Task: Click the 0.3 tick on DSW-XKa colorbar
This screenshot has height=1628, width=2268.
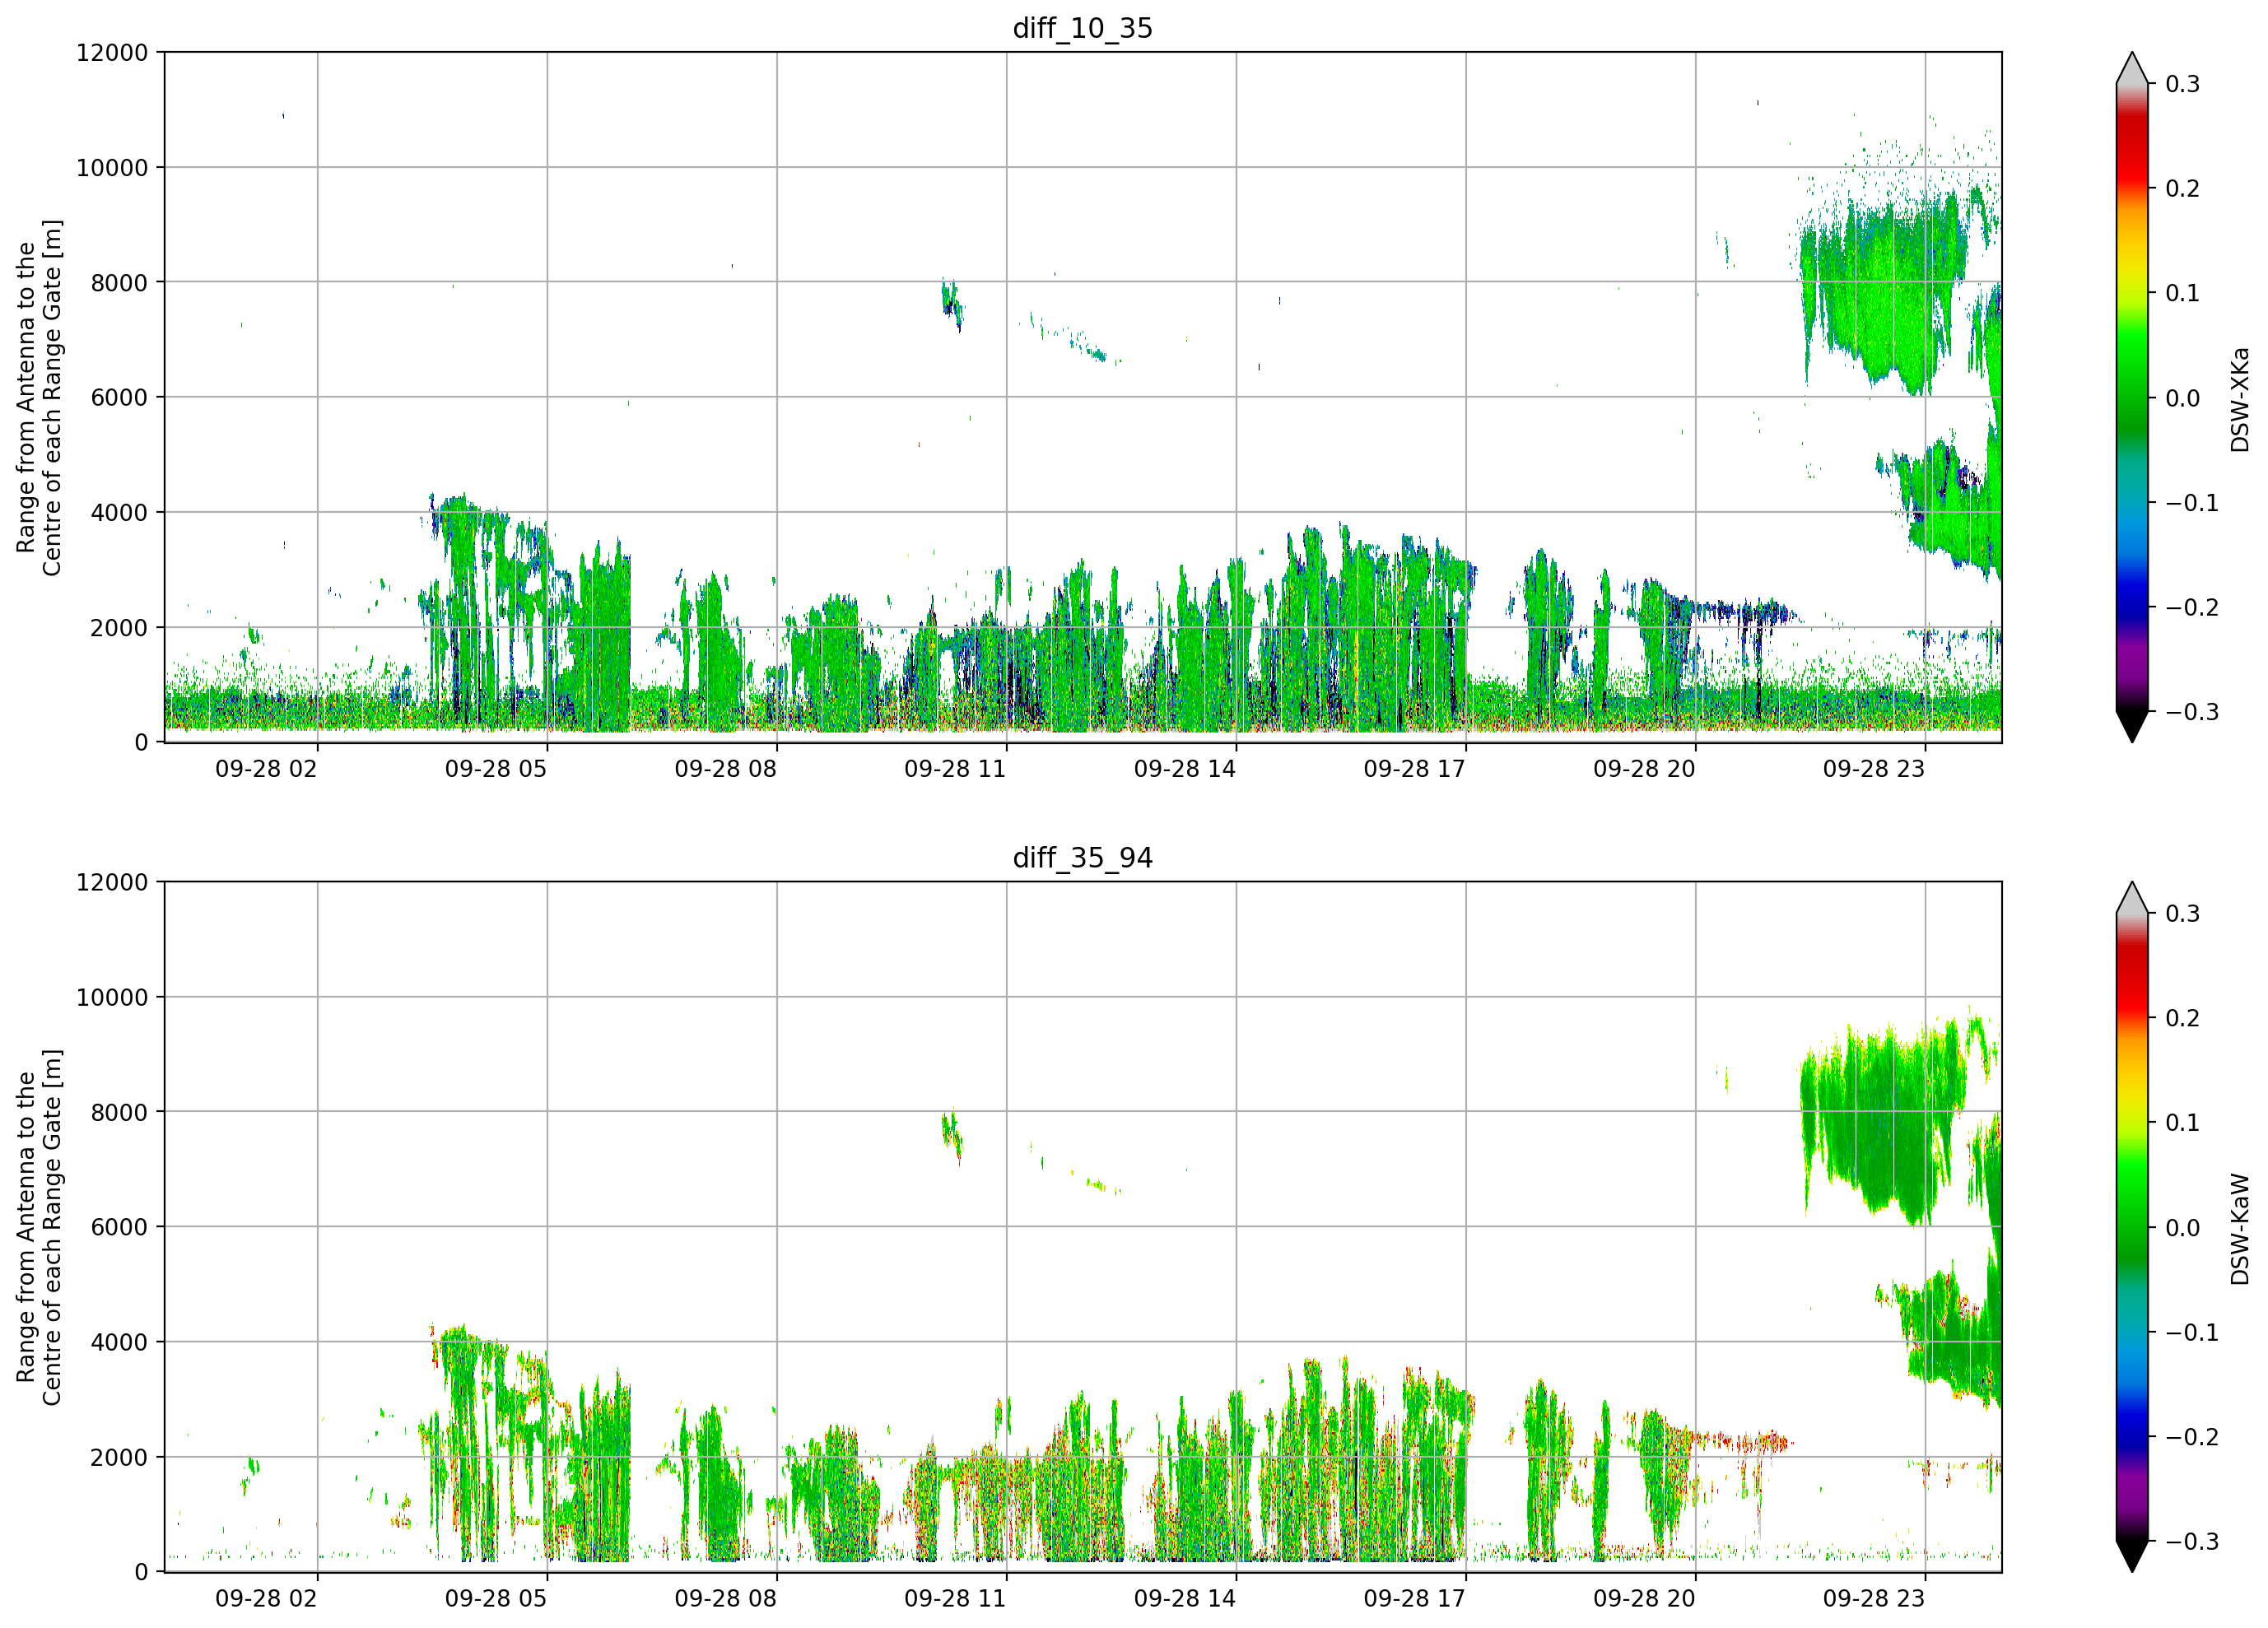Action: pos(2183,84)
